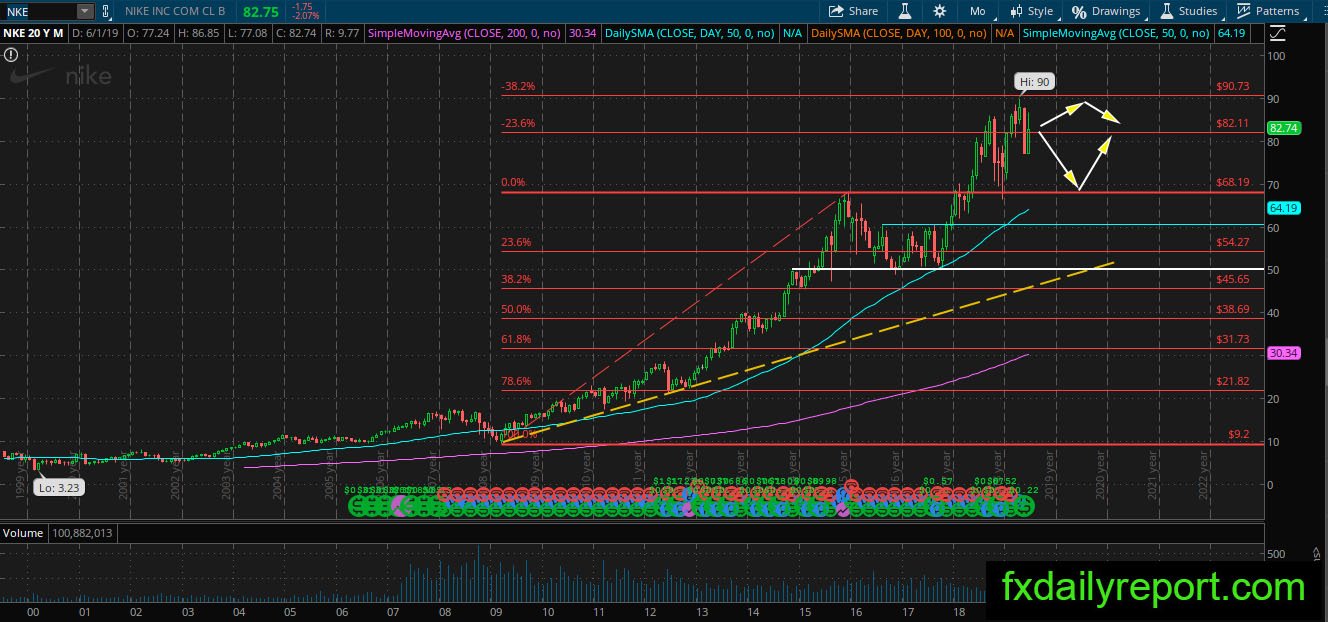Click the -23.6% Fibonacci extension label
Image resolution: width=1328 pixels, height=622 pixels.
(x=518, y=124)
